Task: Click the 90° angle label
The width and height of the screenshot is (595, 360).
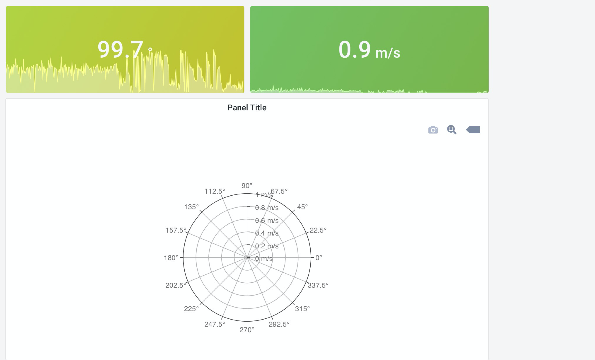Action: tap(247, 186)
